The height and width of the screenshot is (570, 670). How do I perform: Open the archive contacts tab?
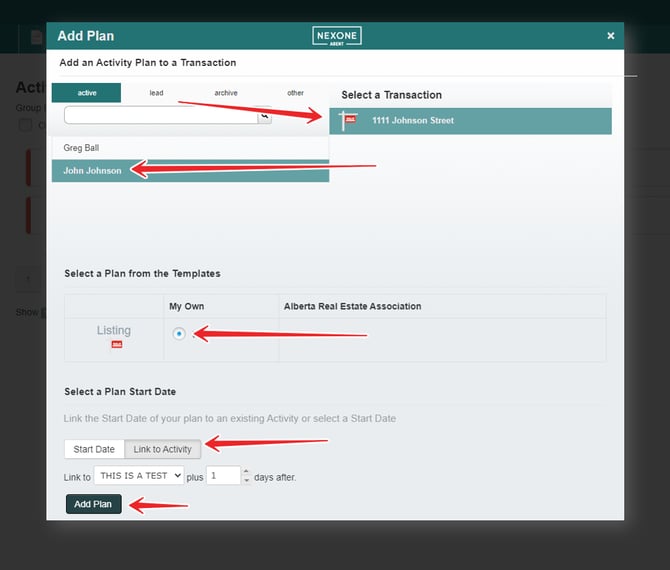click(x=226, y=93)
